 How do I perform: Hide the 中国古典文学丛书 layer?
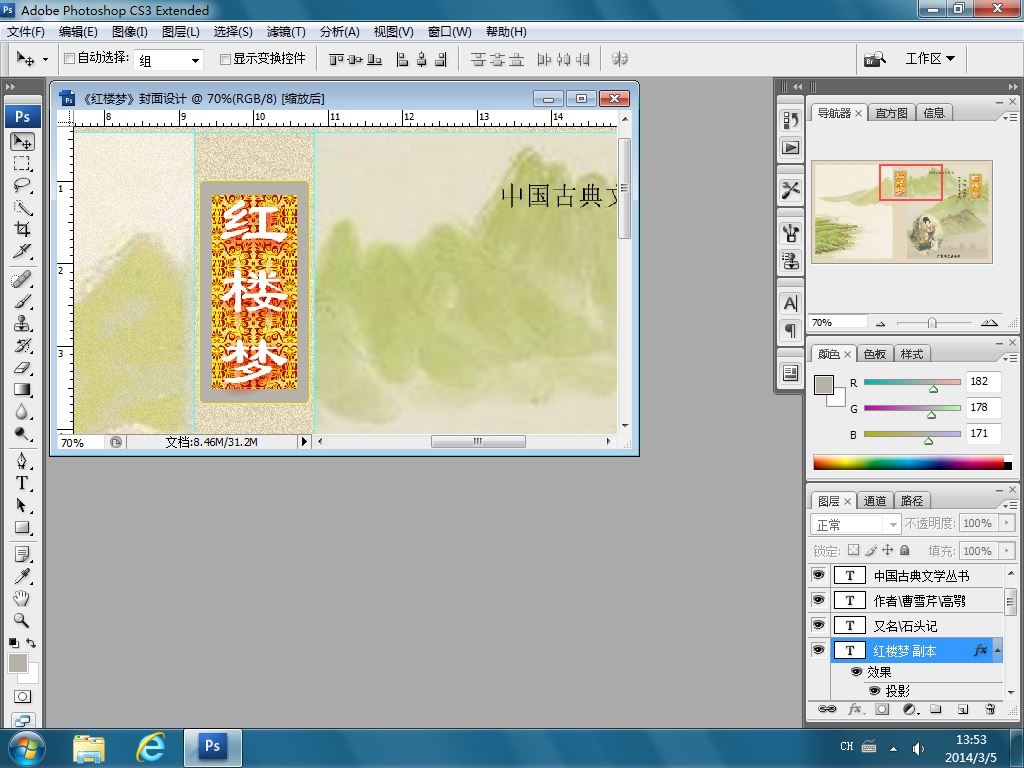coord(818,575)
